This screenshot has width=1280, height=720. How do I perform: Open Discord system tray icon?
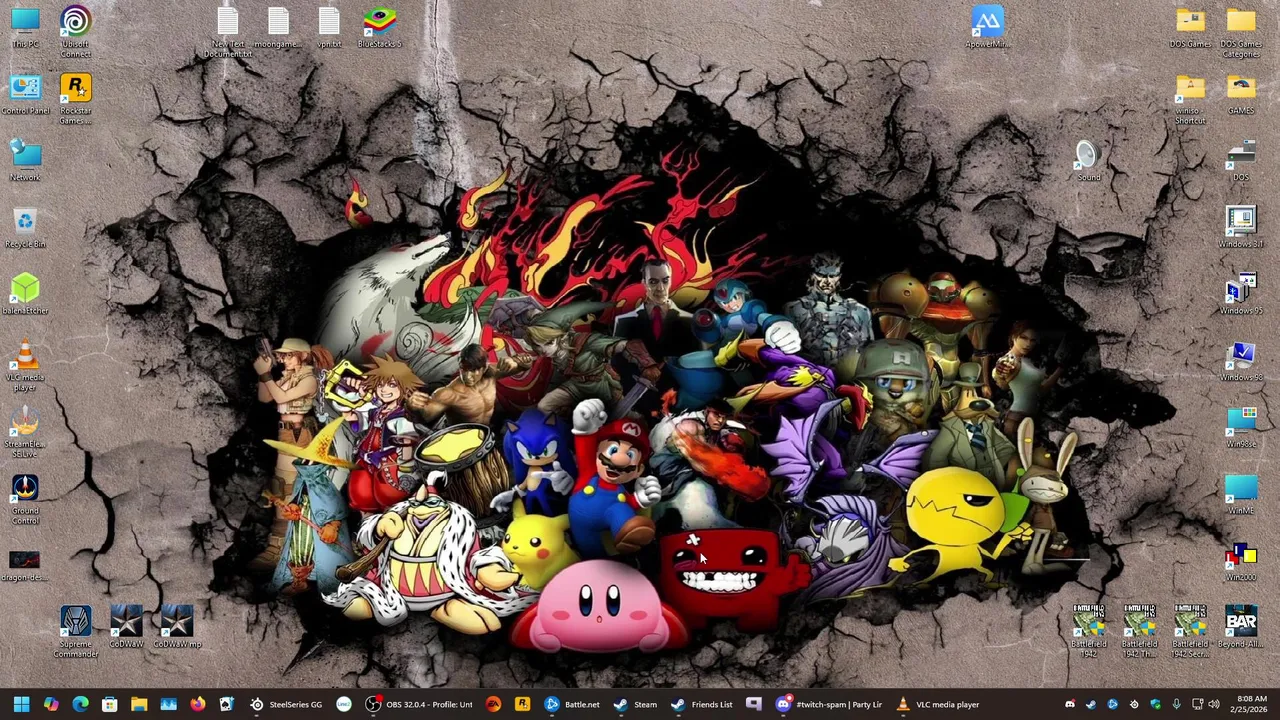(1070, 704)
